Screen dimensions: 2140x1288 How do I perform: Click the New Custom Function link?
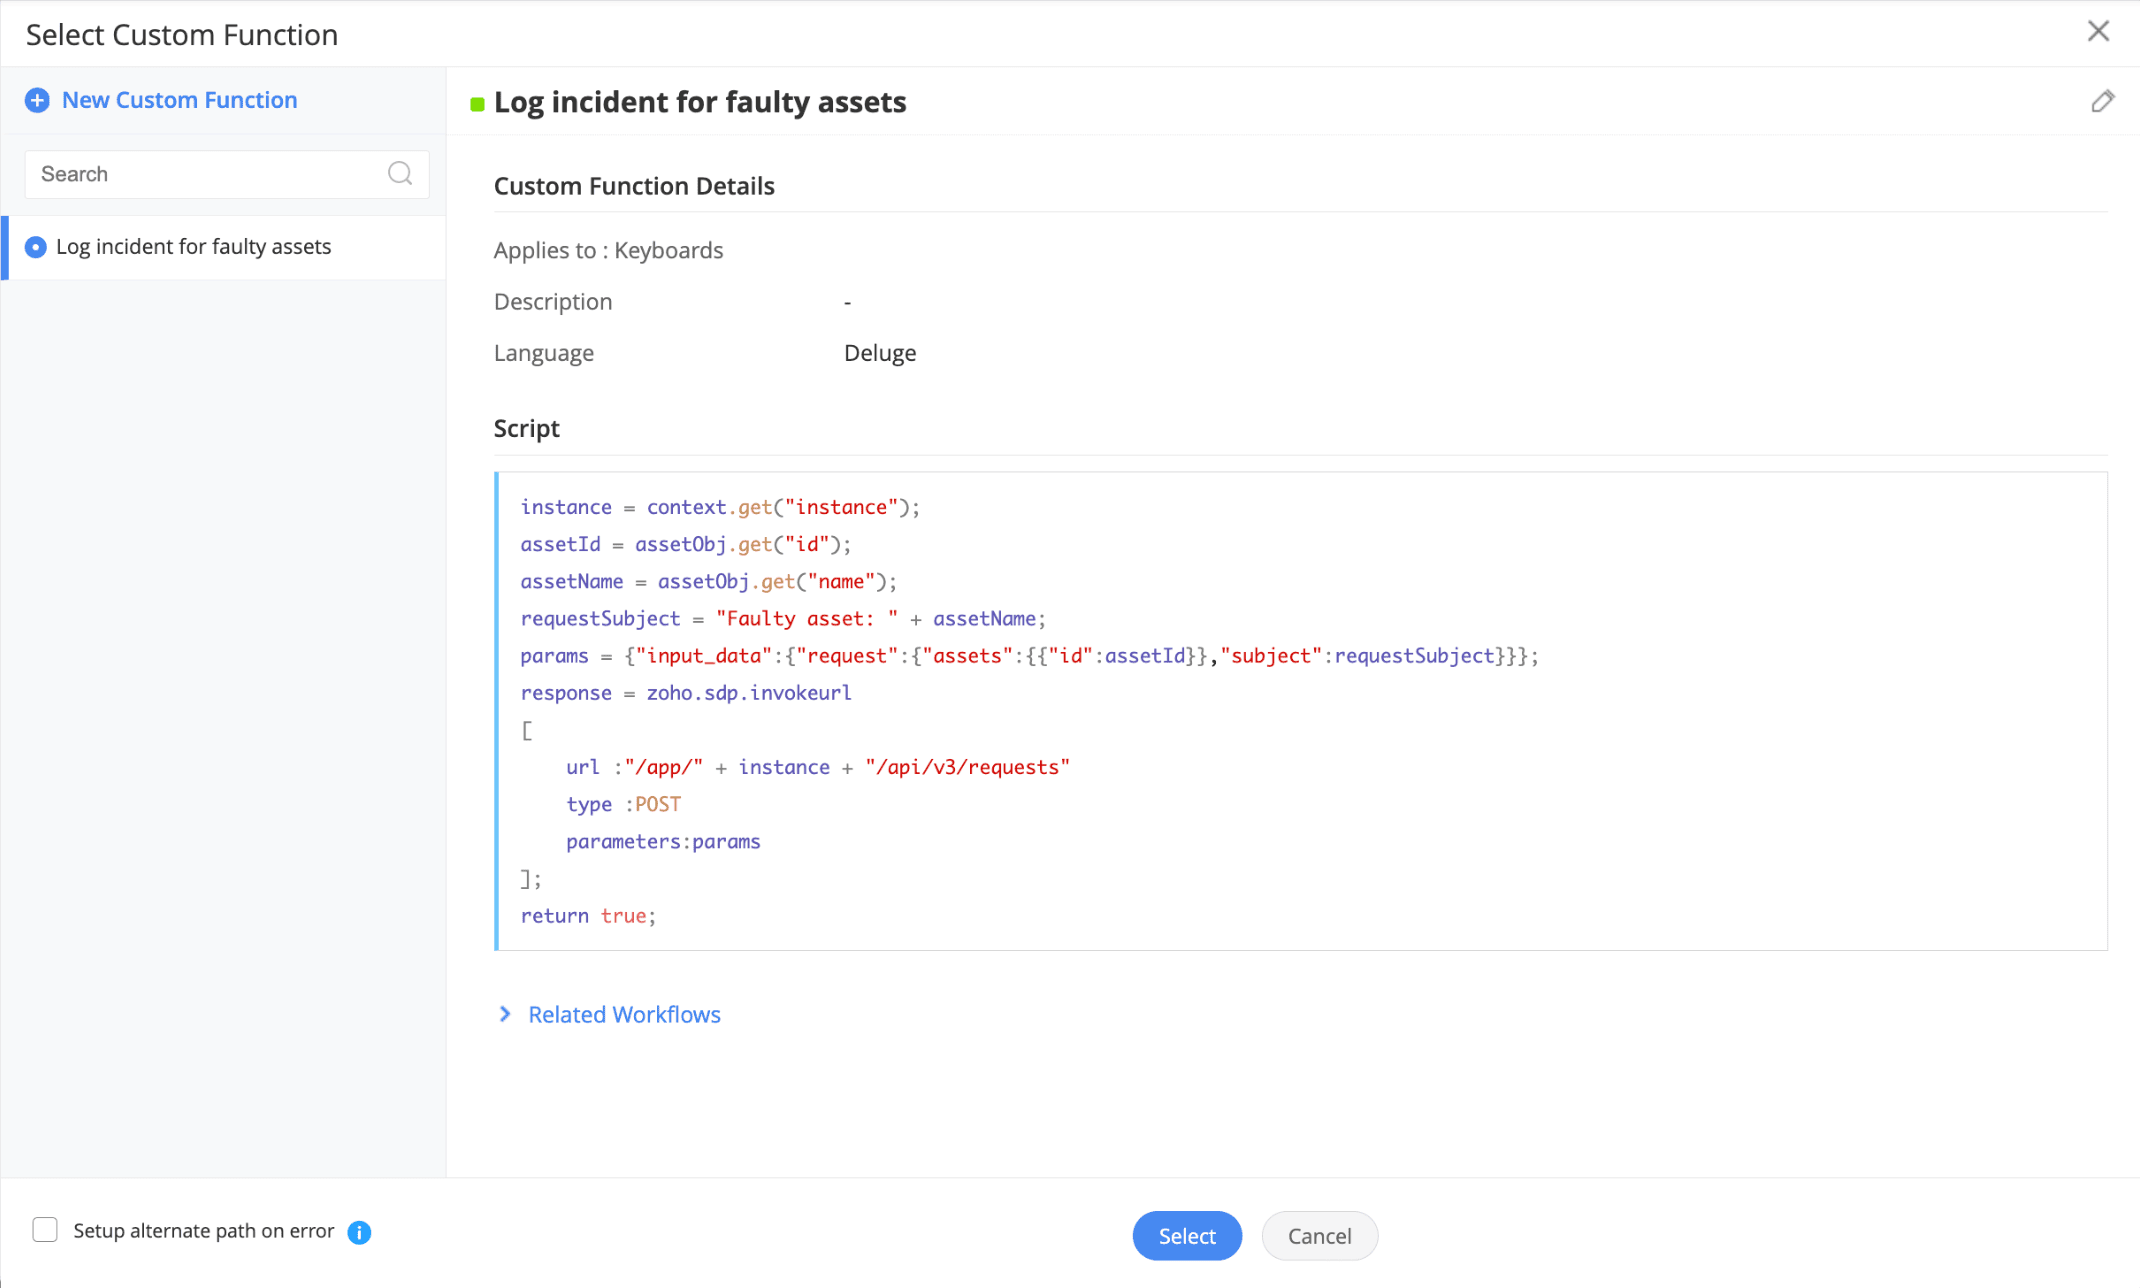179,100
